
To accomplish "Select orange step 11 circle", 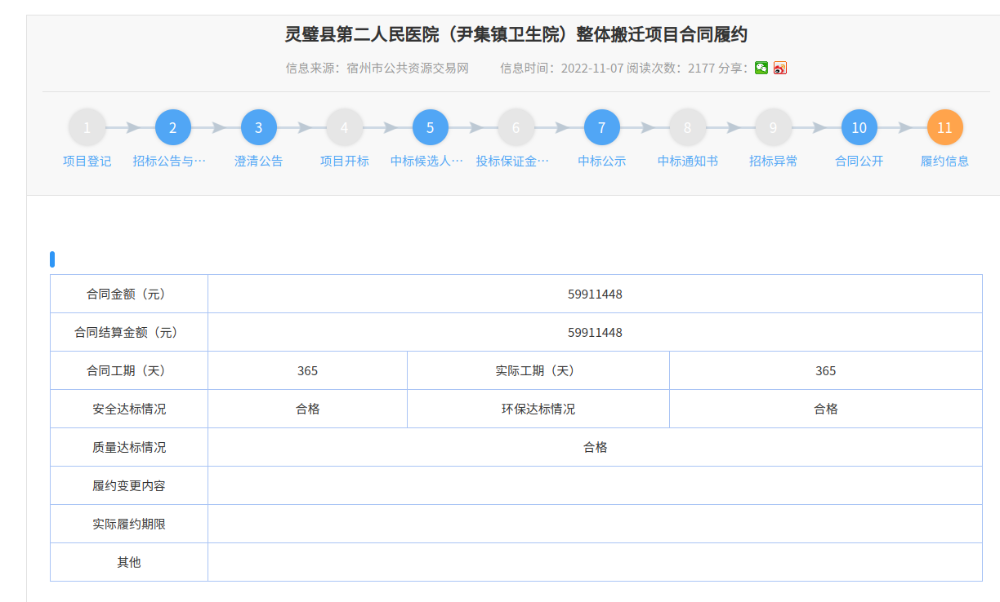I will (945, 128).
